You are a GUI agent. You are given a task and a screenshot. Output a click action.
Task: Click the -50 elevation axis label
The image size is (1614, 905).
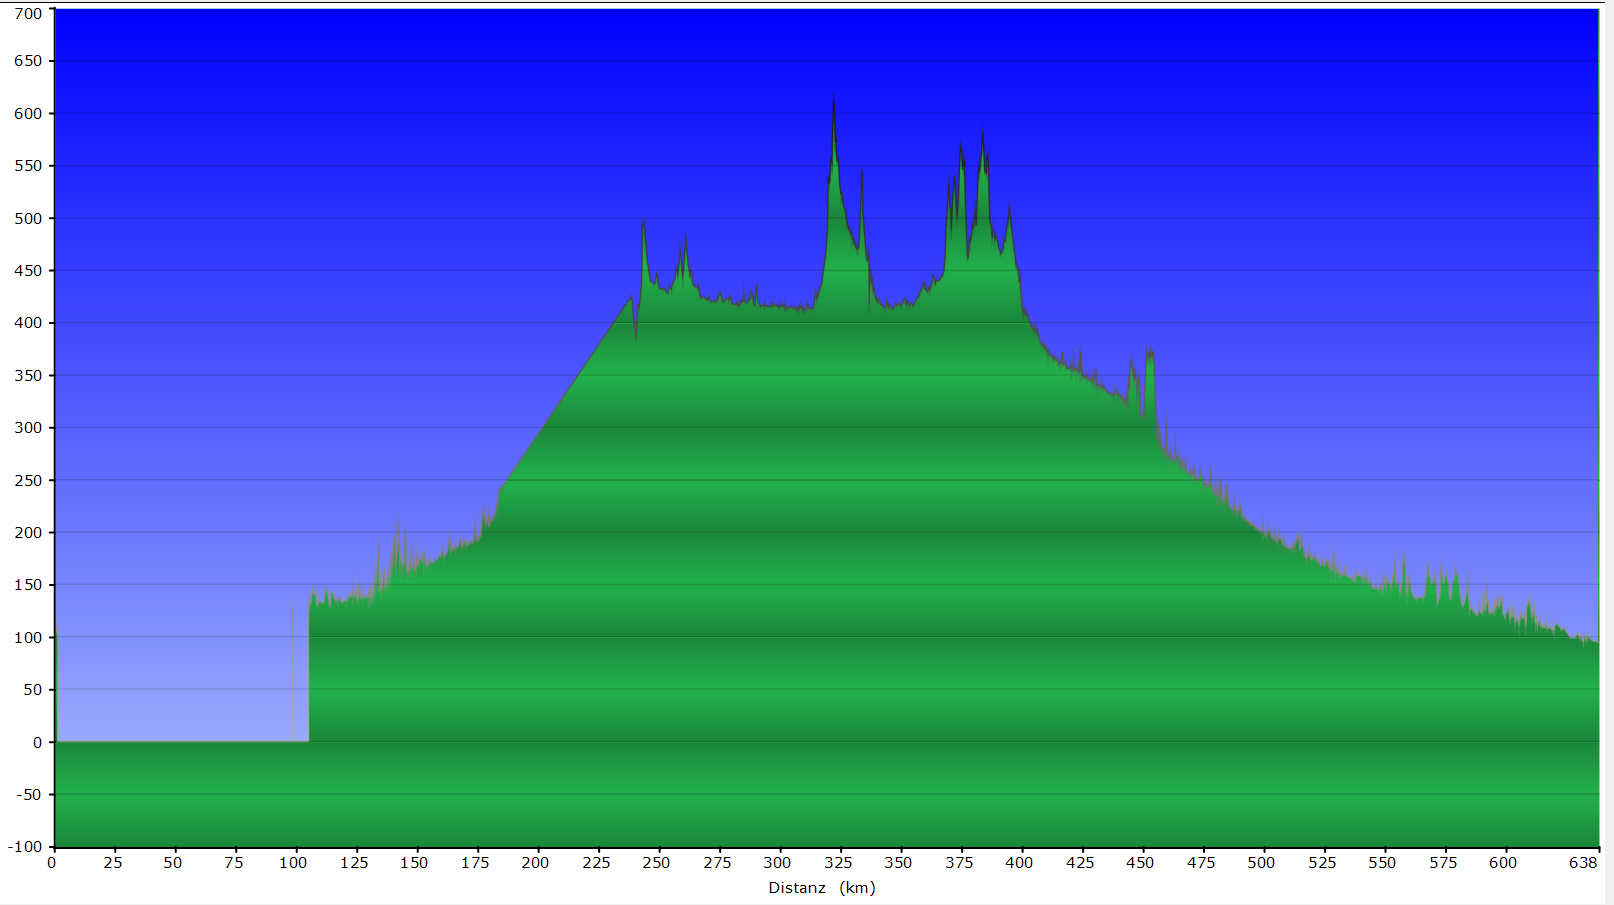tap(30, 795)
